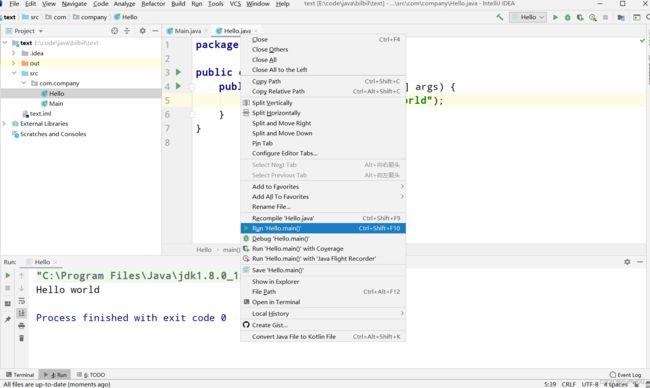Restore layout icon in Run panel sidebar
Image resolution: width=650 pixels, height=388 pixels.
(x=7, y=303)
